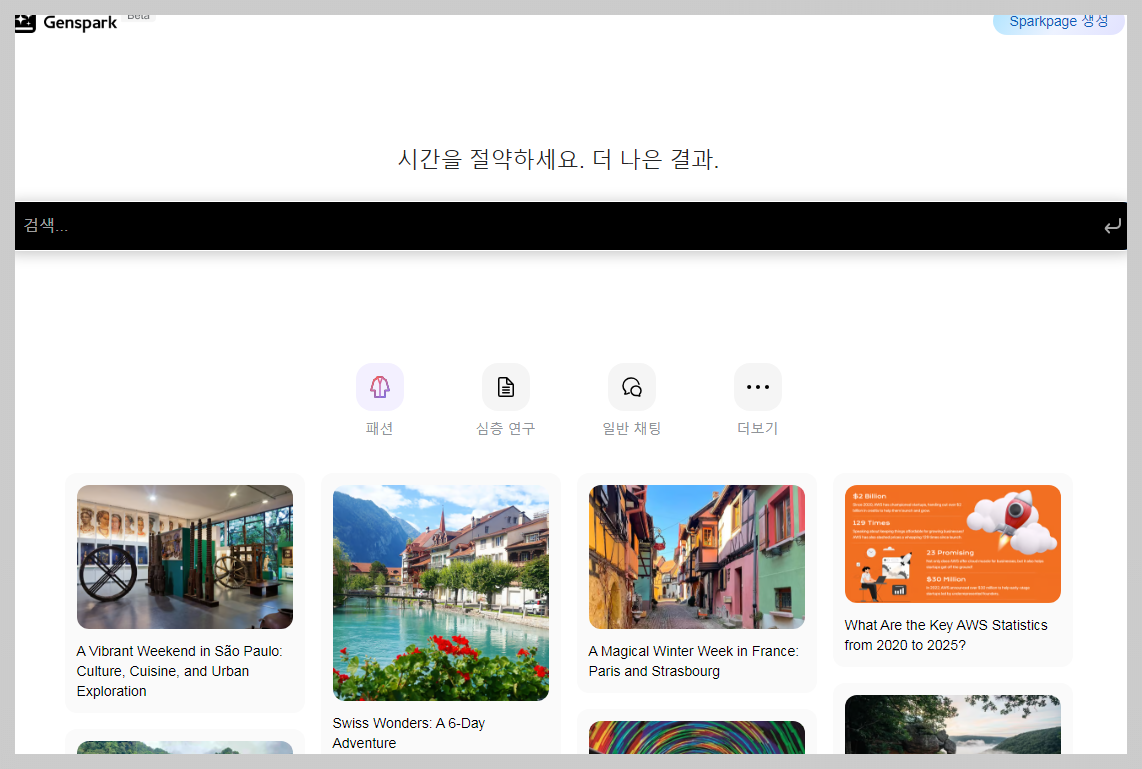Viewport: 1142px width, 769px height.
Task: Submit search with enter arrow icon
Action: [x=1112, y=226]
